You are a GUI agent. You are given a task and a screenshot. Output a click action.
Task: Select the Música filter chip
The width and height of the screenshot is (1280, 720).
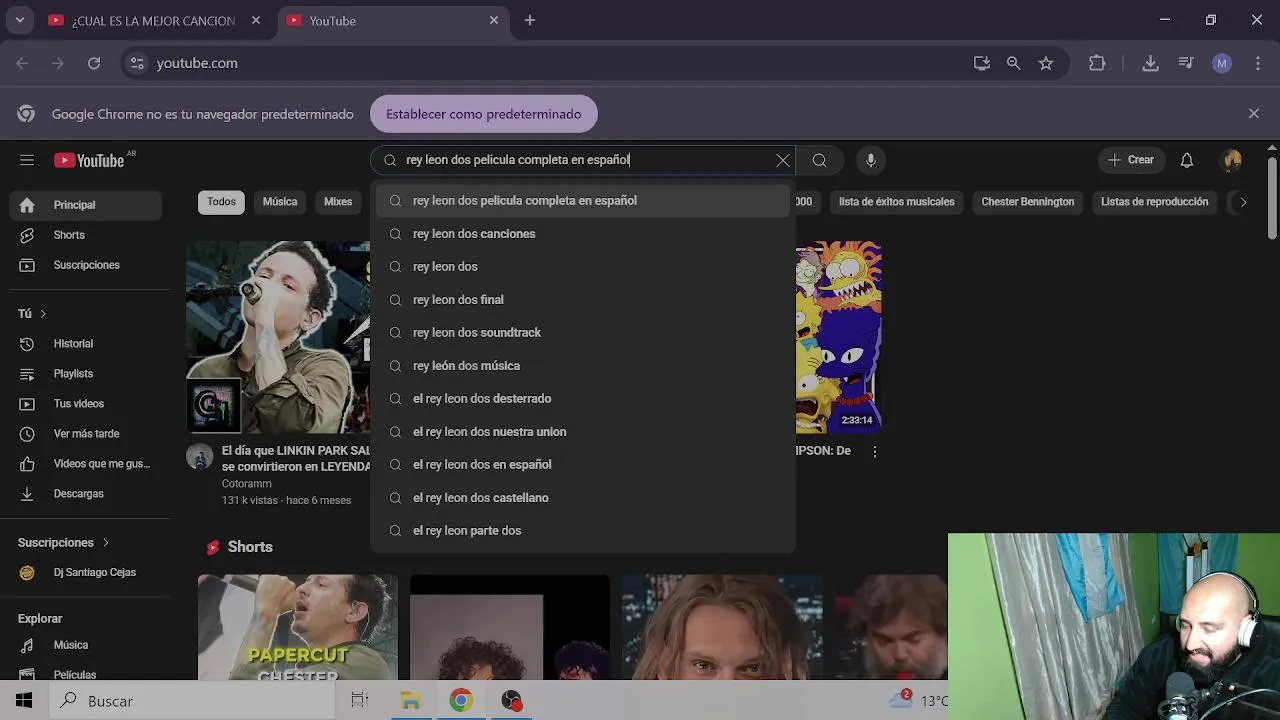280,202
